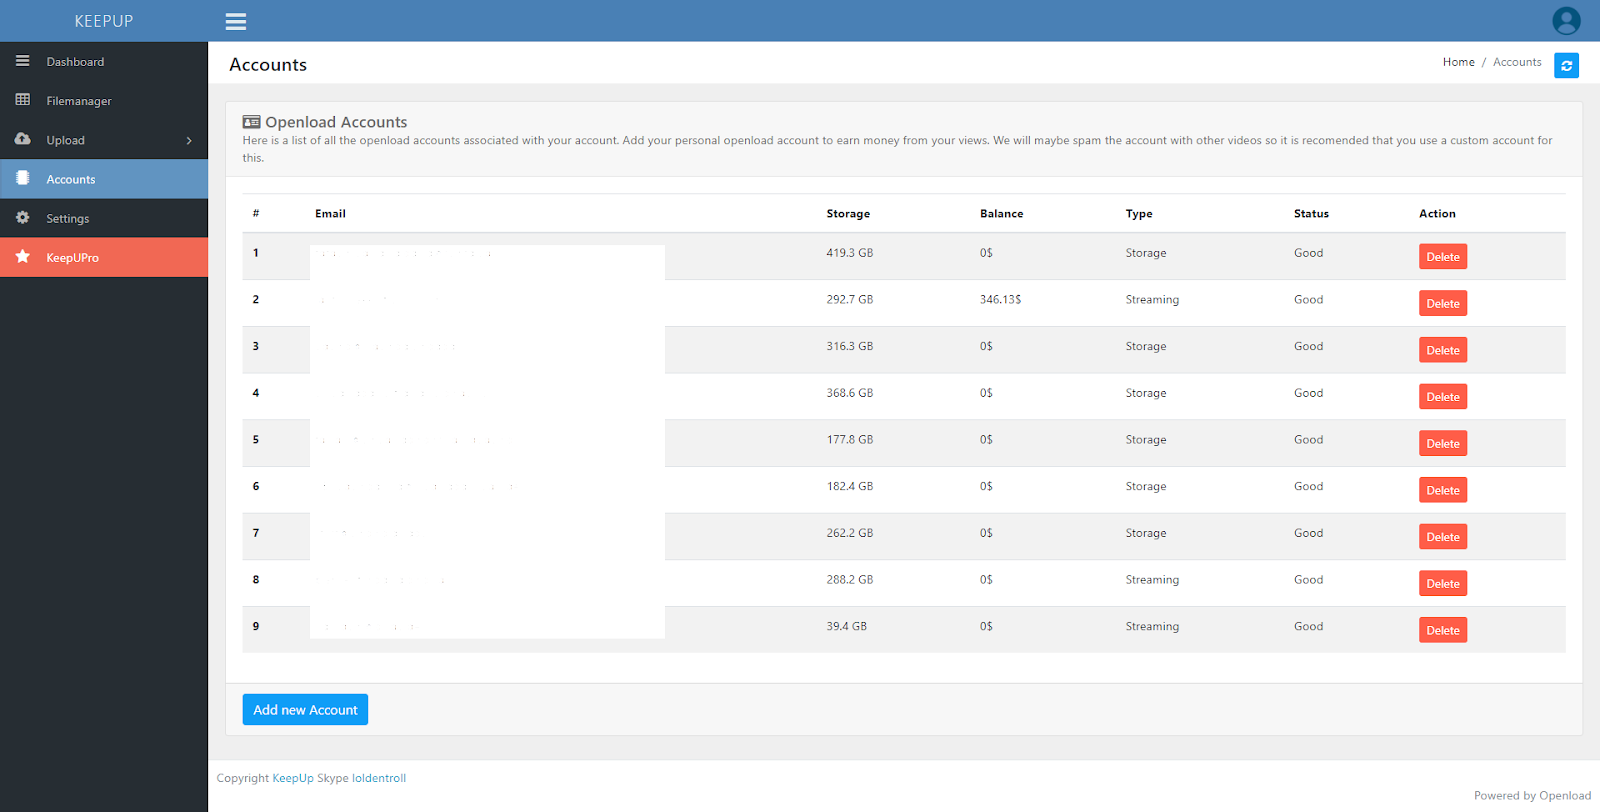The height and width of the screenshot is (812, 1600).
Task: Go to Home breadcrumb link
Action: point(1458,62)
